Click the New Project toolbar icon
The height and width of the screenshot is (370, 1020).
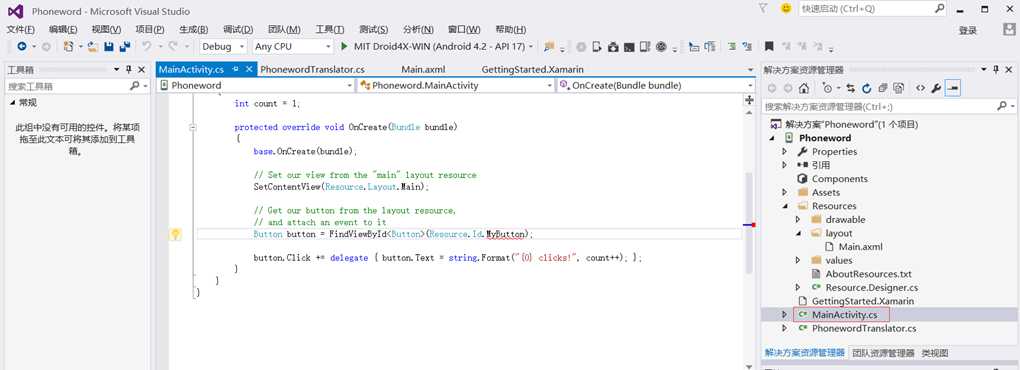click(68, 46)
